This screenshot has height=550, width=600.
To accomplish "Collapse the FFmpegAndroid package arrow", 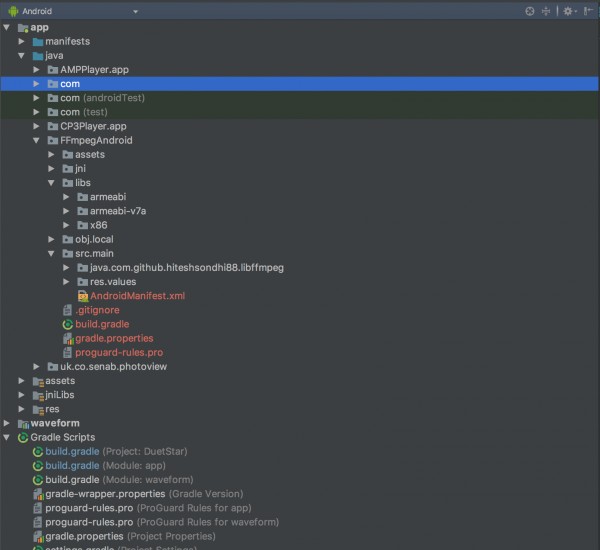I will click(x=36, y=140).
